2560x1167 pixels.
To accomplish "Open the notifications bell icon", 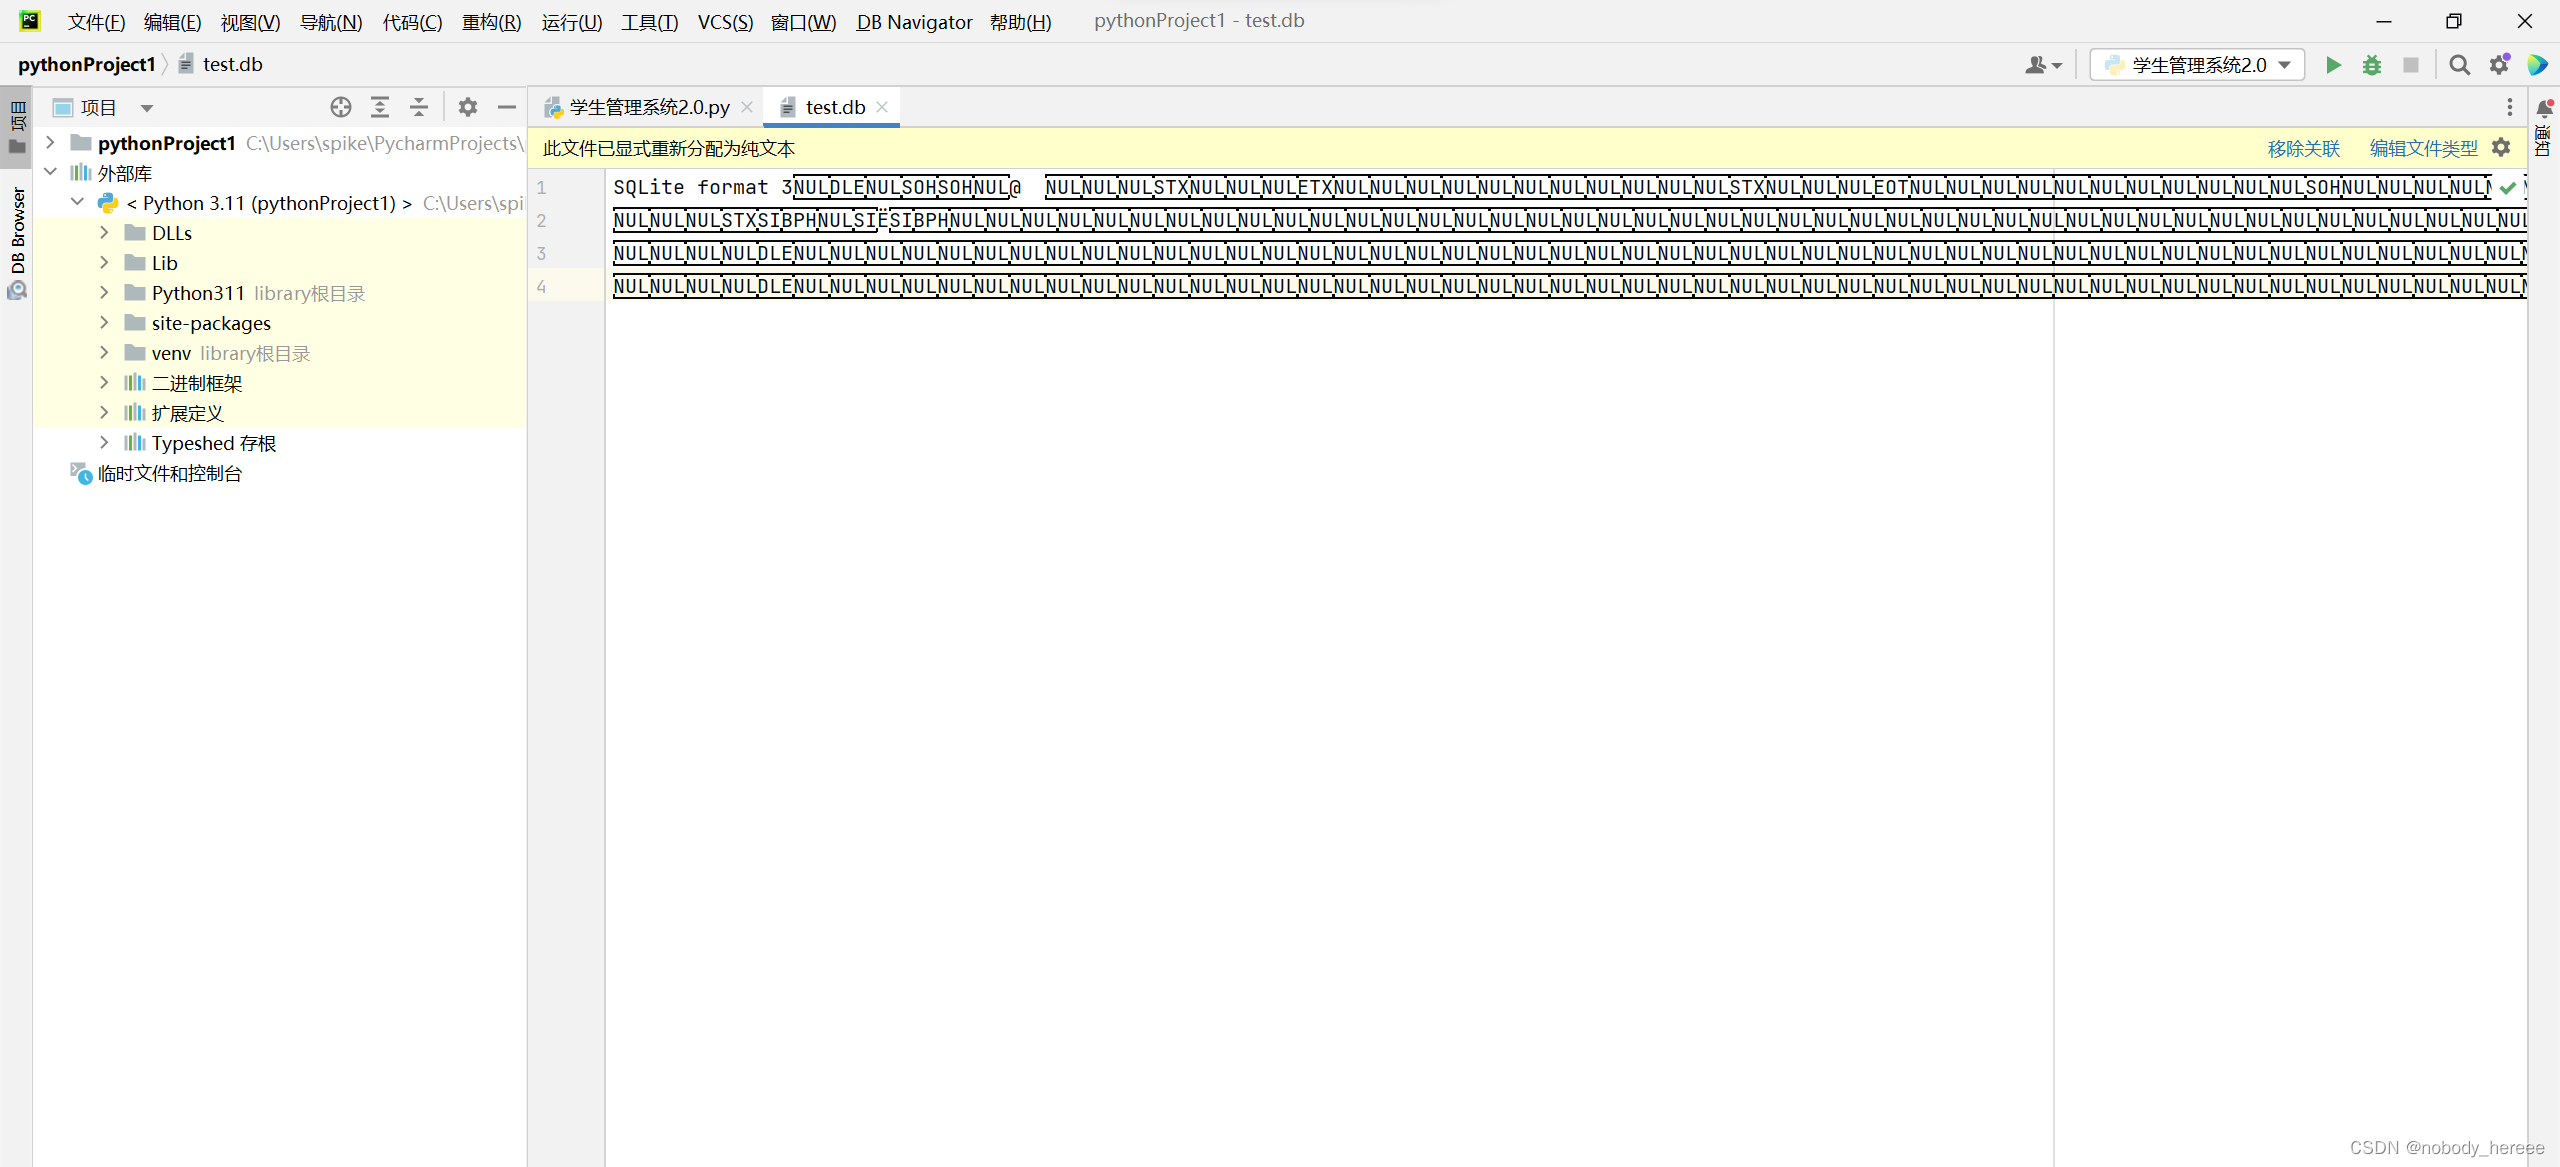I will coord(2545,108).
